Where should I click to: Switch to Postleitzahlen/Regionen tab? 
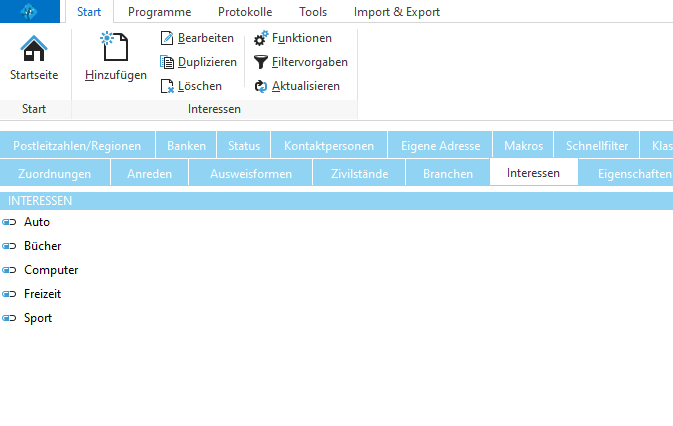tap(77, 145)
